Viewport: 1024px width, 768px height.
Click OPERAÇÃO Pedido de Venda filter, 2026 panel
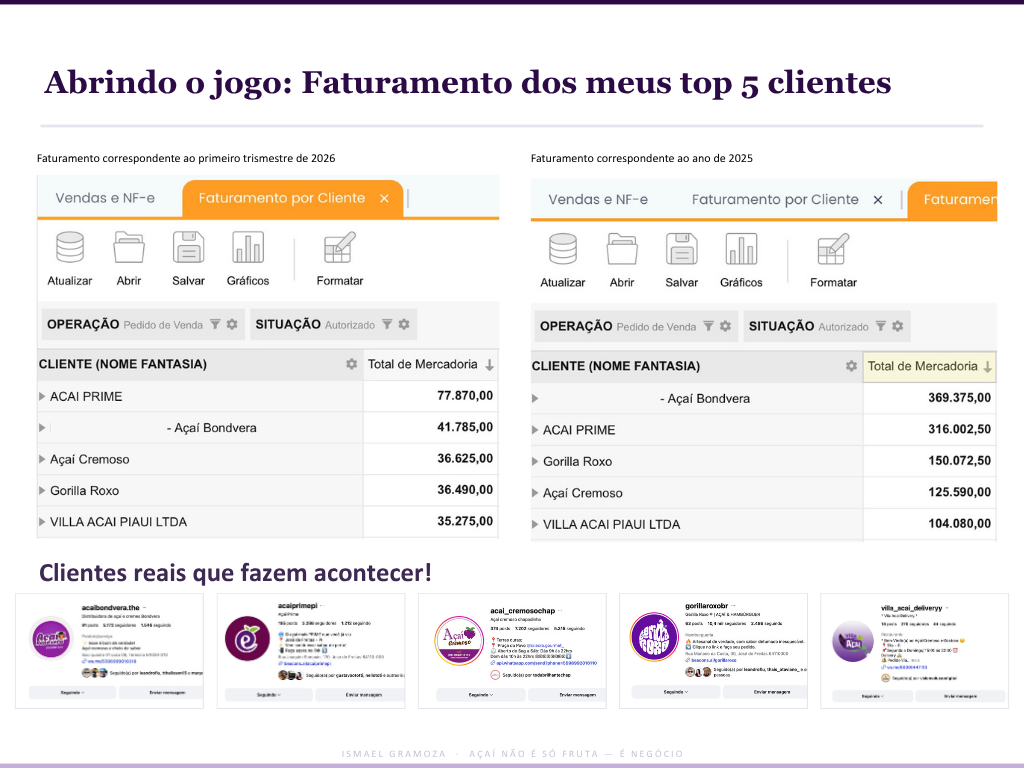point(142,325)
